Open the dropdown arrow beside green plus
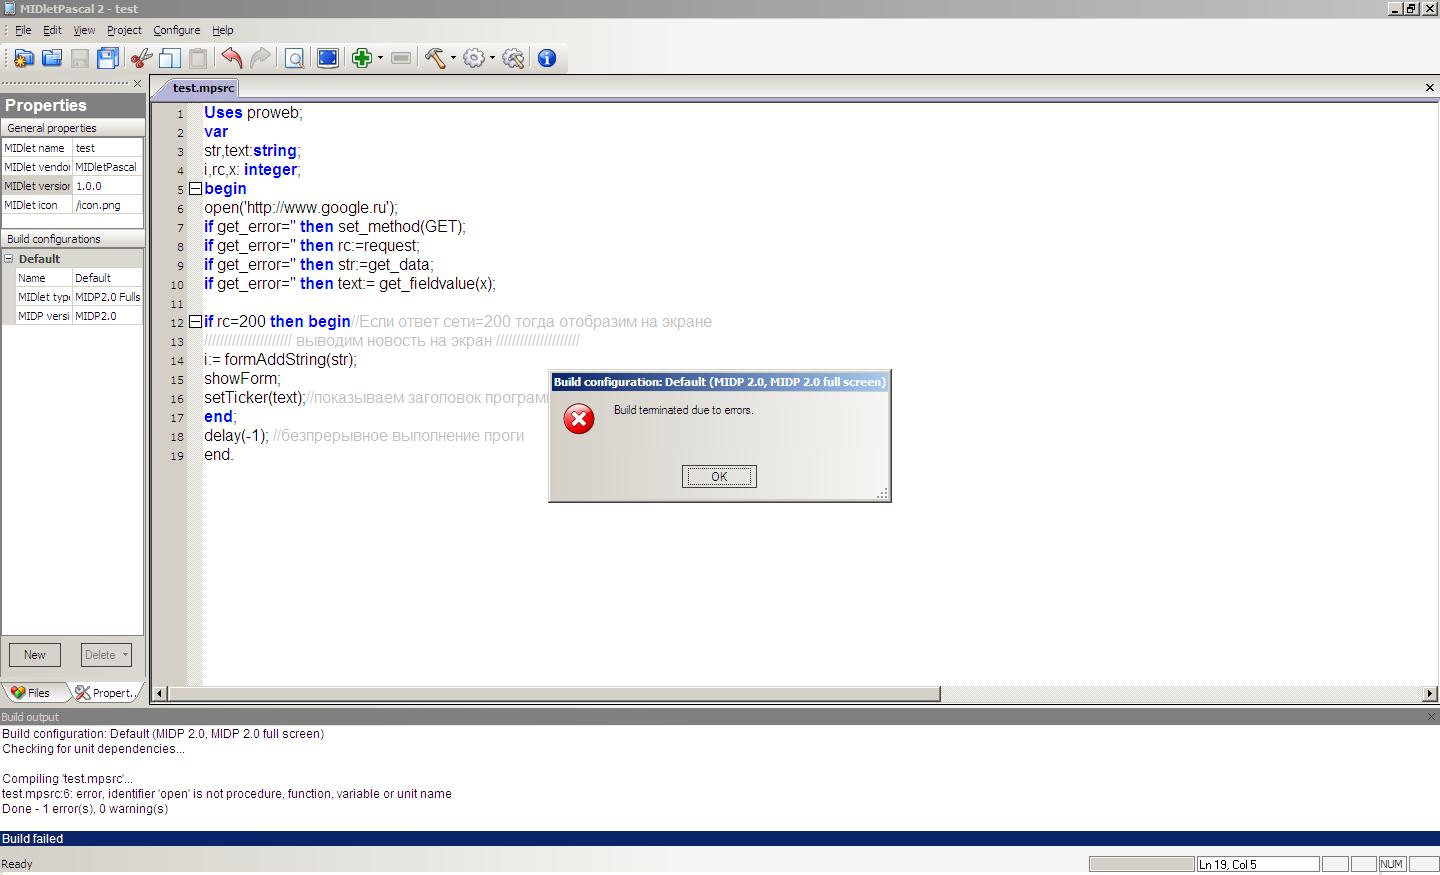Viewport: 1440px width, 875px height. pos(380,58)
